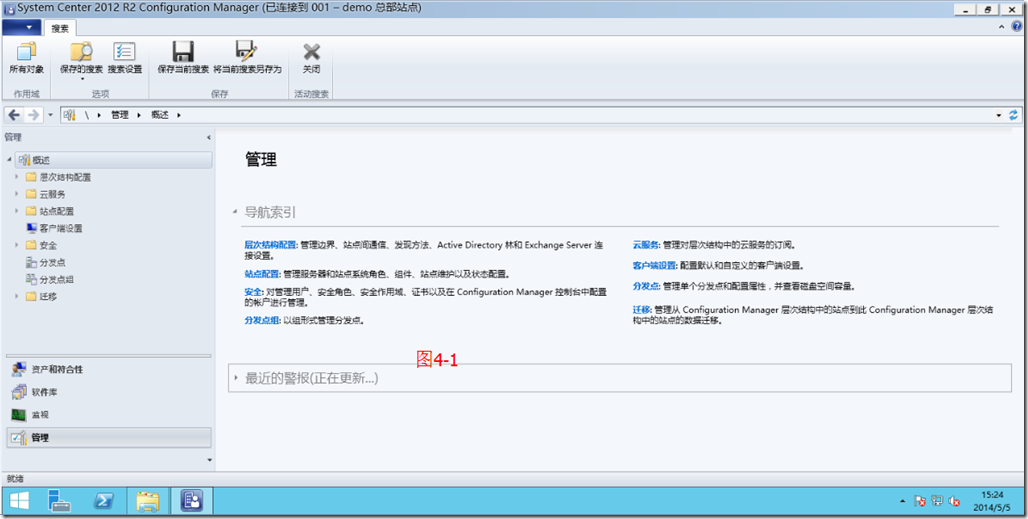
Task: Open the 安全 link in index
Action: 253,292
